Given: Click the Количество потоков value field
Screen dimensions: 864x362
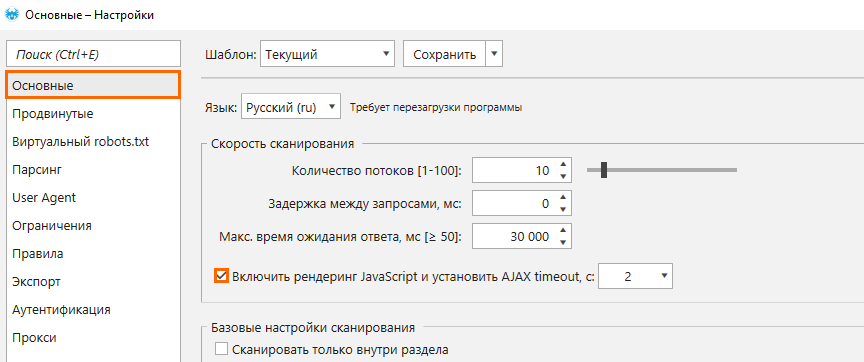Looking at the screenshot, I should pos(514,171).
